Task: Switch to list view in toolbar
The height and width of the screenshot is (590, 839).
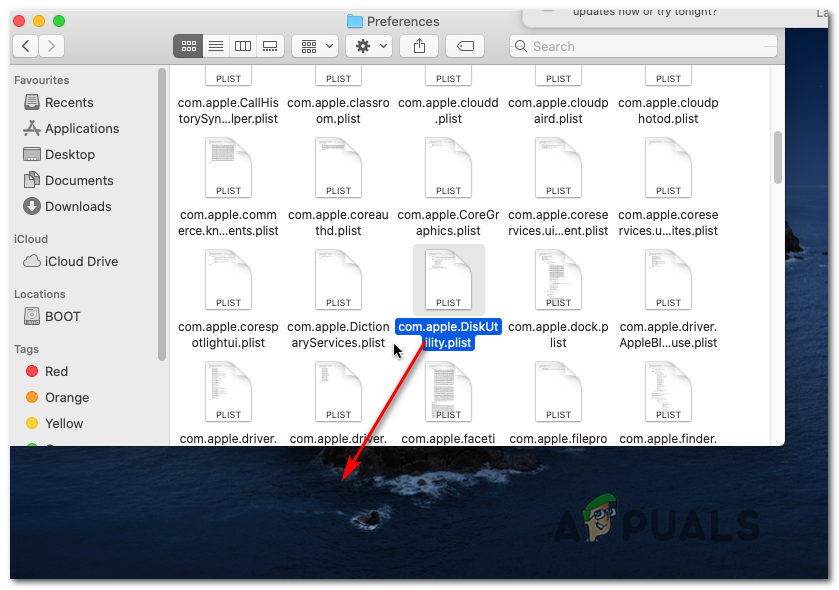Action: pyautogui.click(x=216, y=46)
